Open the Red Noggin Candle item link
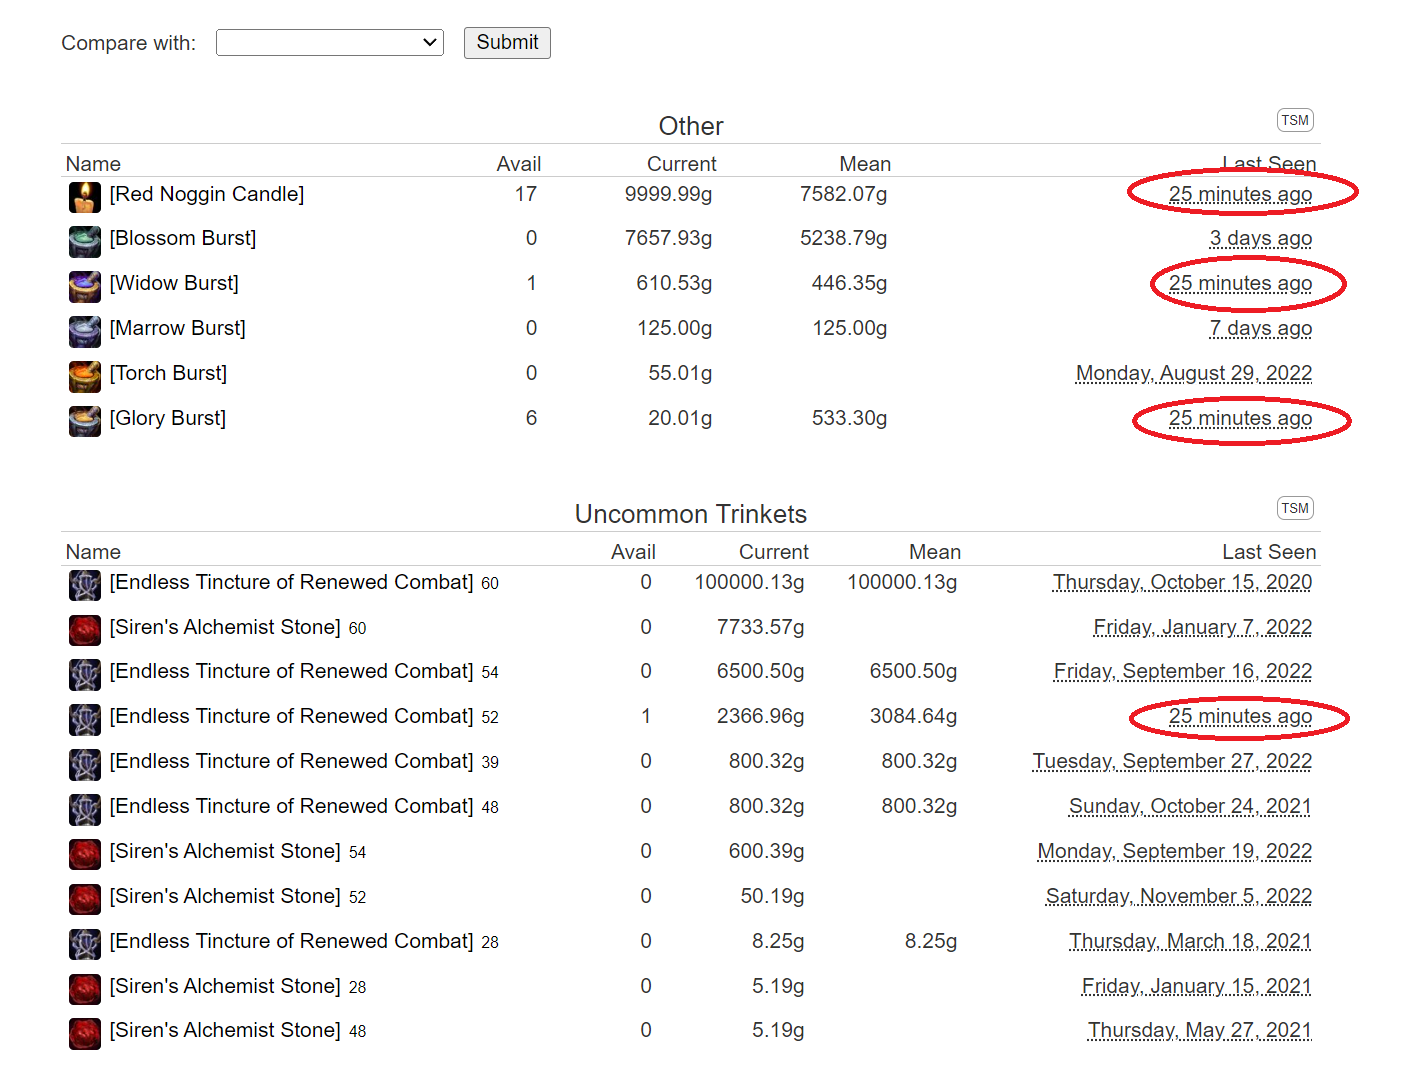The width and height of the screenshot is (1419, 1091). [207, 194]
